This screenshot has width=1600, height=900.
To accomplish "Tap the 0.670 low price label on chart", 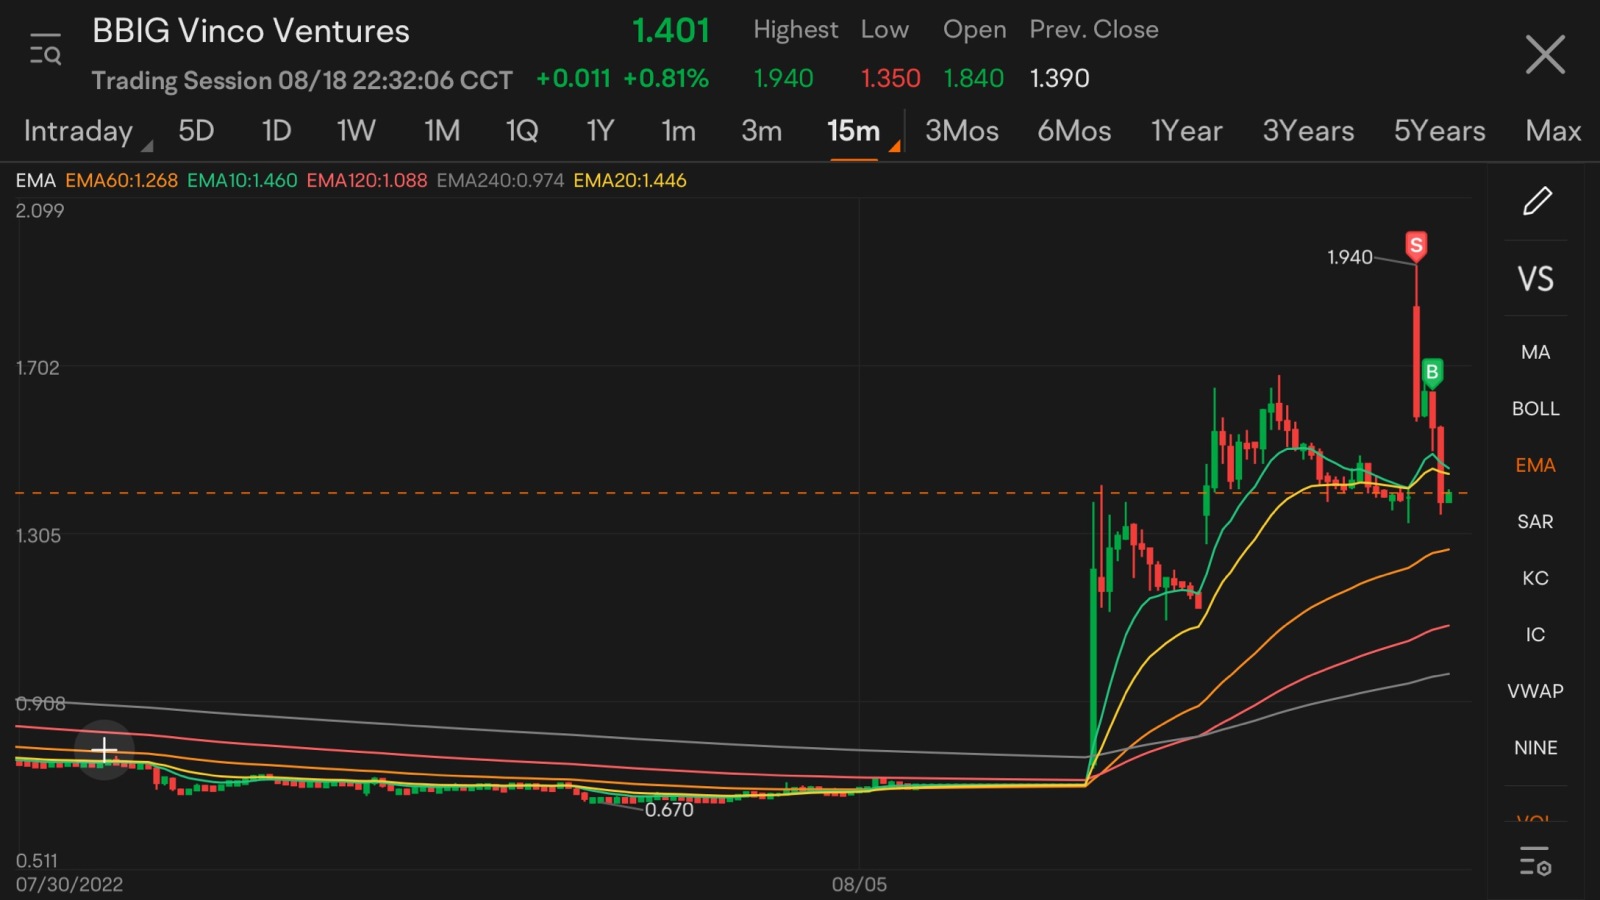I will [669, 810].
